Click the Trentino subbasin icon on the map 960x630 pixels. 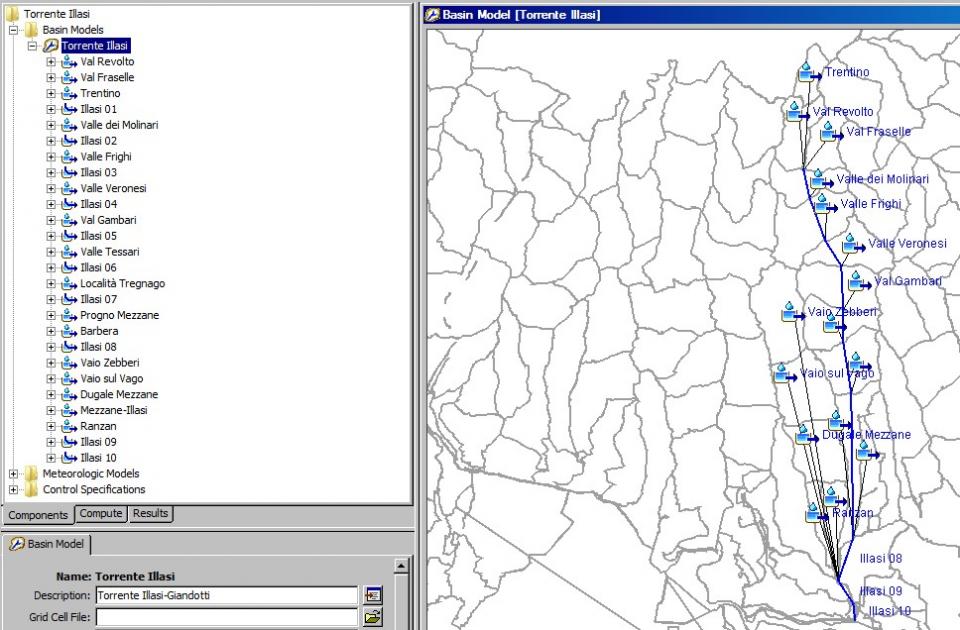point(810,73)
